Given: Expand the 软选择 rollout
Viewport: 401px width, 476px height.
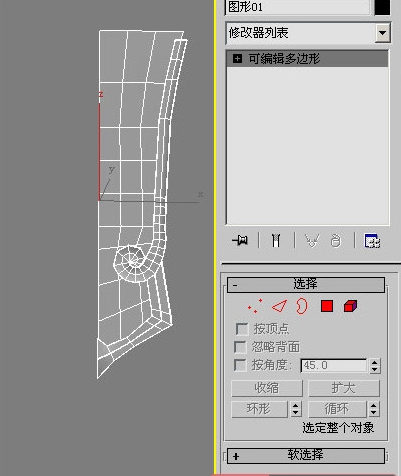Looking at the screenshot, I should click(306, 456).
